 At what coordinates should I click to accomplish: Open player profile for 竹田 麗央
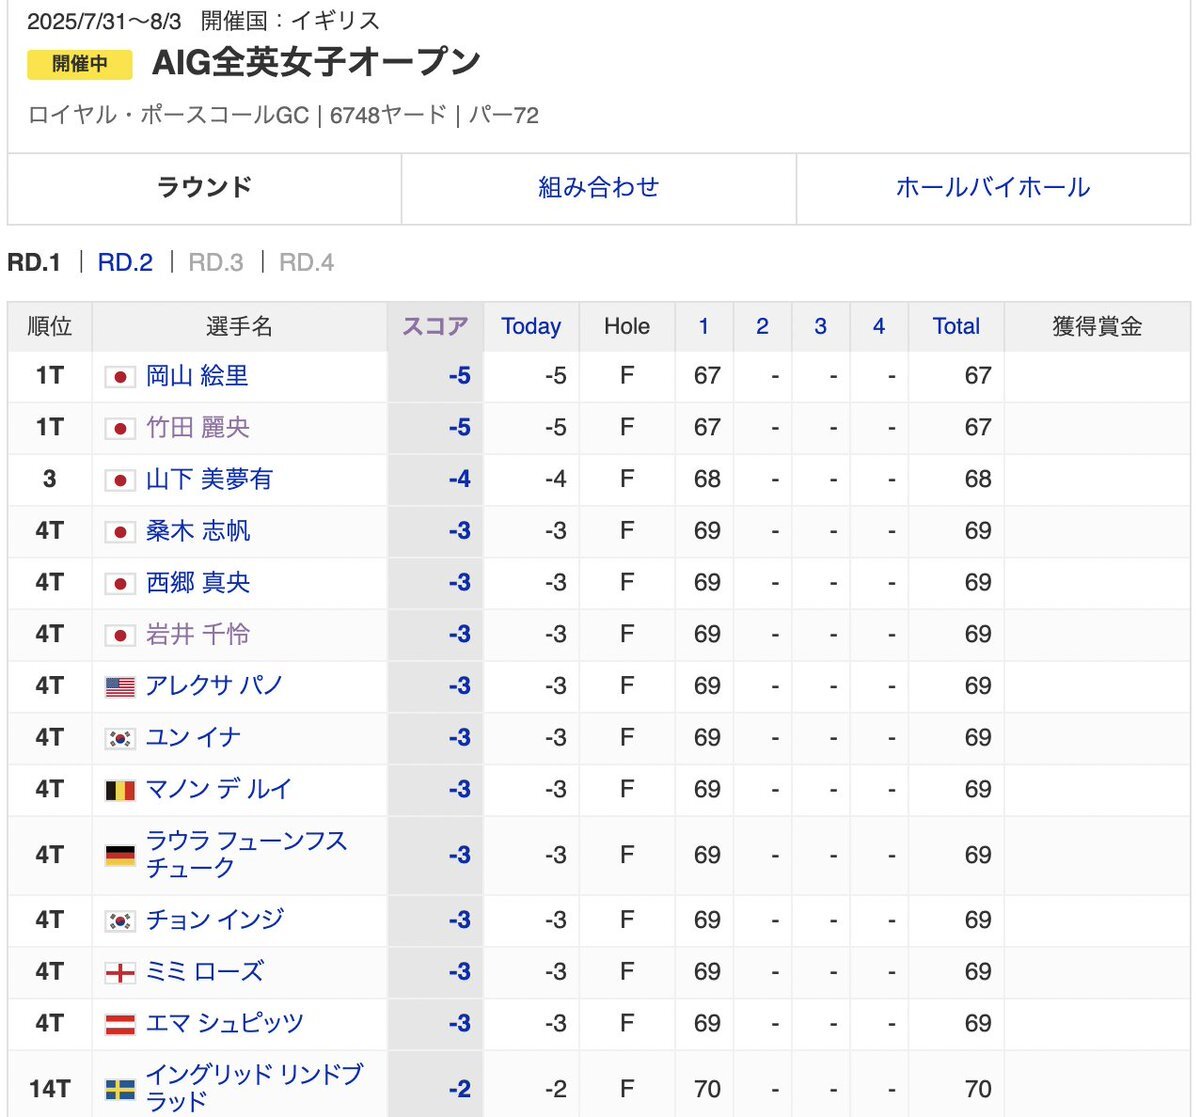coord(197,428)
